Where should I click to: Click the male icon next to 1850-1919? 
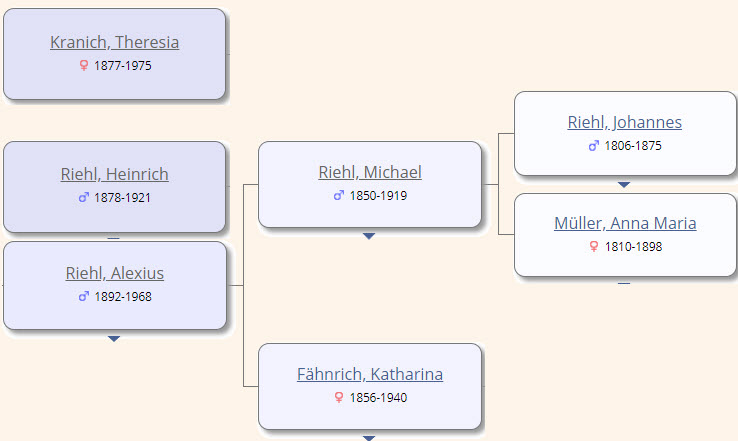pos(339,195)
